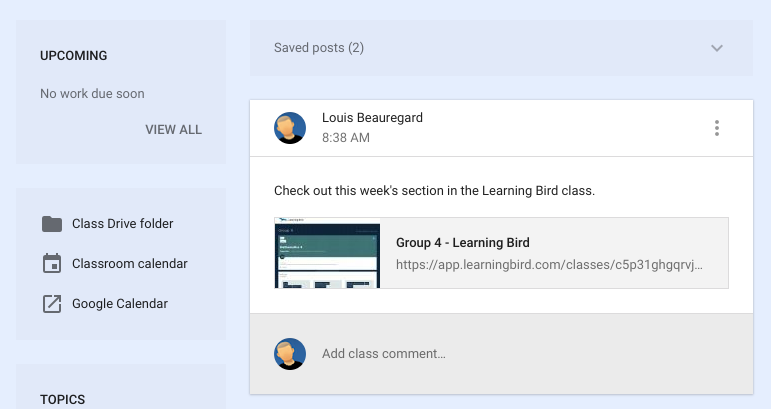
Task: Click the TOPICS section heading
Action: (x=62, y=399)
